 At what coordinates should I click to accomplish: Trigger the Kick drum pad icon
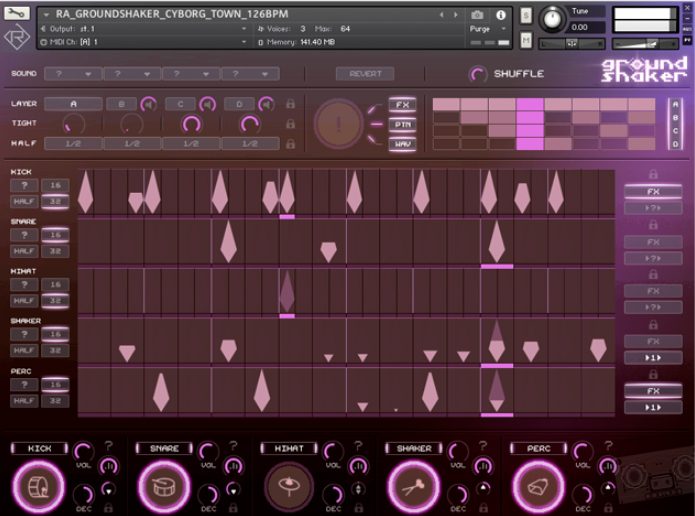click(39, 487)
